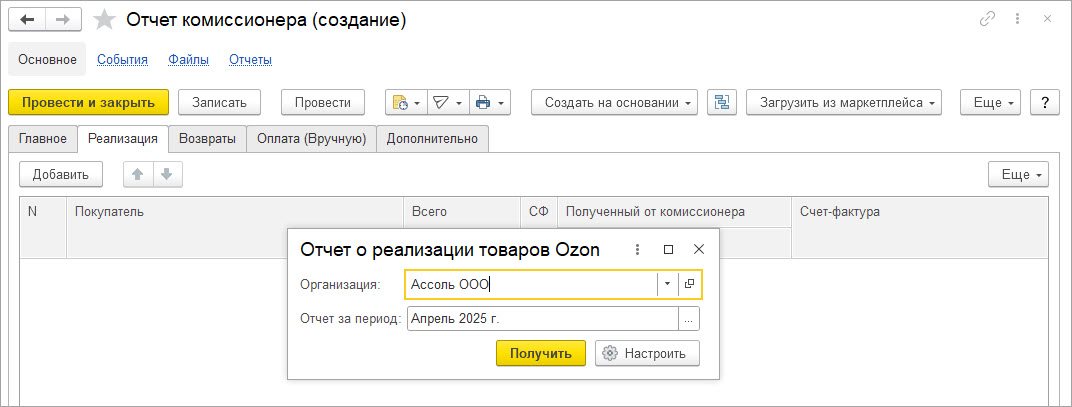Open the Создать на основании dropdown
This screenshot has width=1072, height=407.
pyautogui.click(x=614, y=102)
